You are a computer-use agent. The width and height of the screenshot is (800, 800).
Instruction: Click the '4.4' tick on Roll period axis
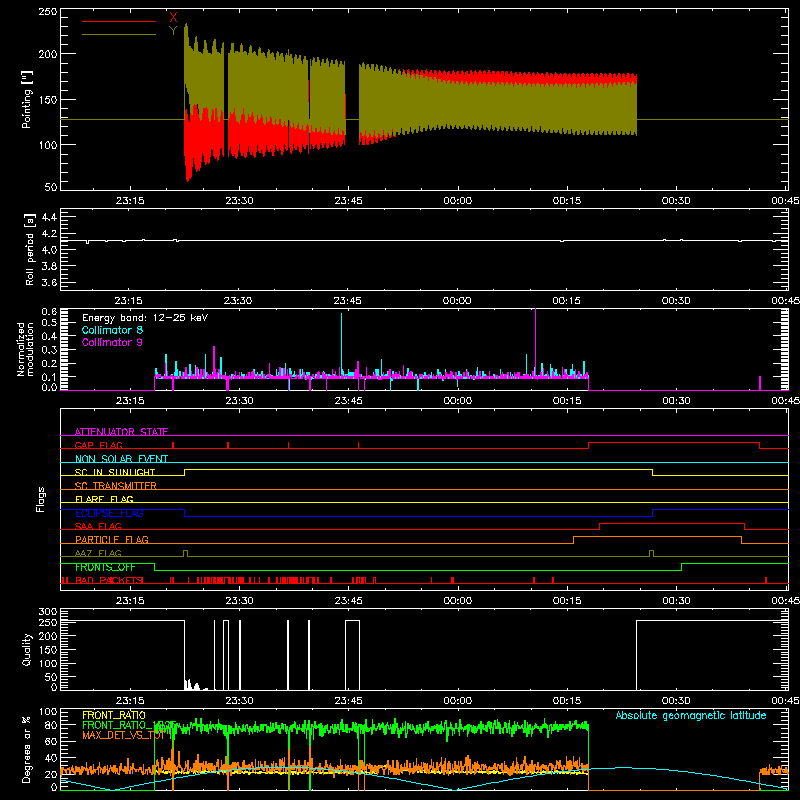[x=49, y=217]
